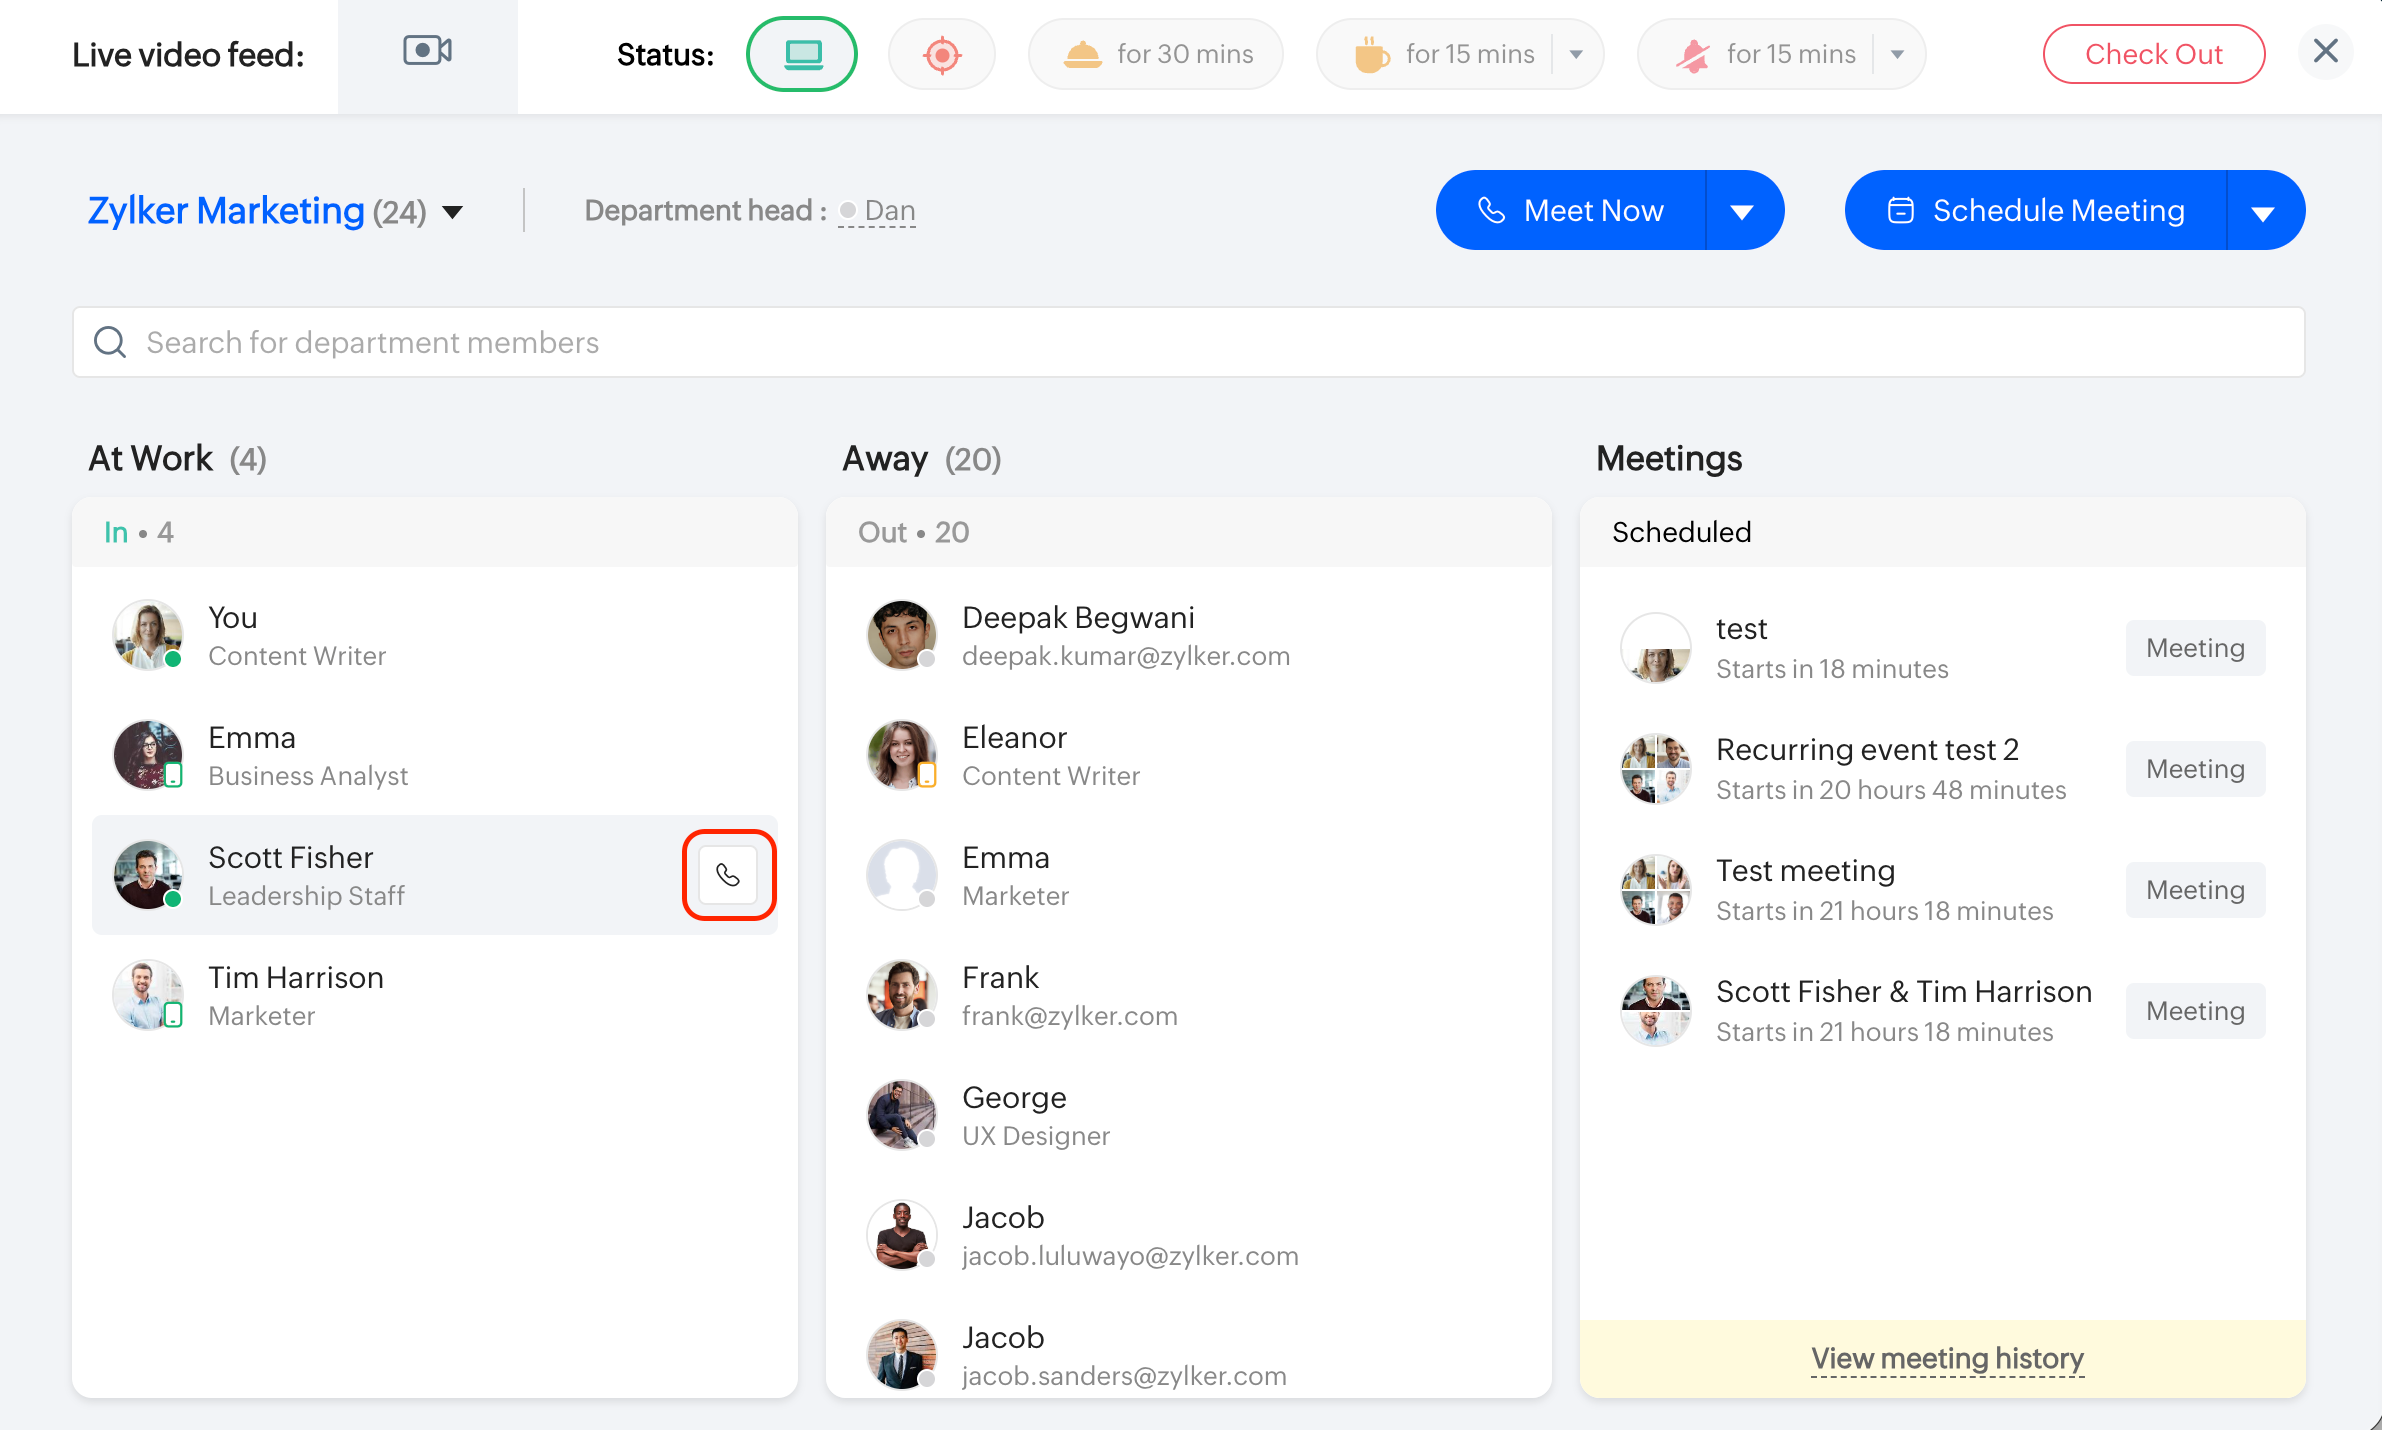2382x1430 pixels.
Task: Click the do-not-disturb bell icon
Action: click(1692, 54)
